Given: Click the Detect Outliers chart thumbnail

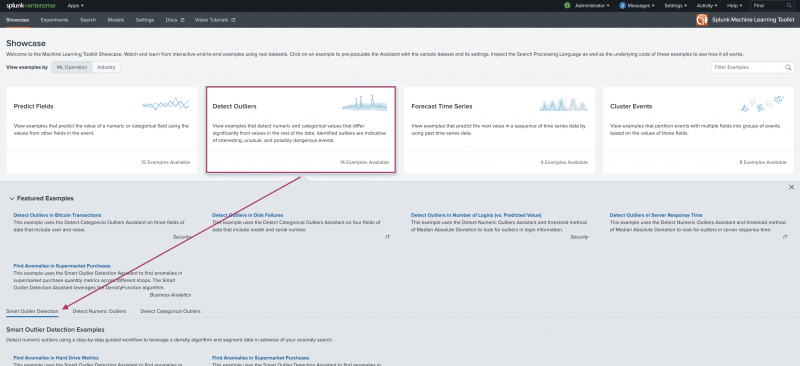Looking at the screenshot, I should pyautogui.click(x=364, y=103).
